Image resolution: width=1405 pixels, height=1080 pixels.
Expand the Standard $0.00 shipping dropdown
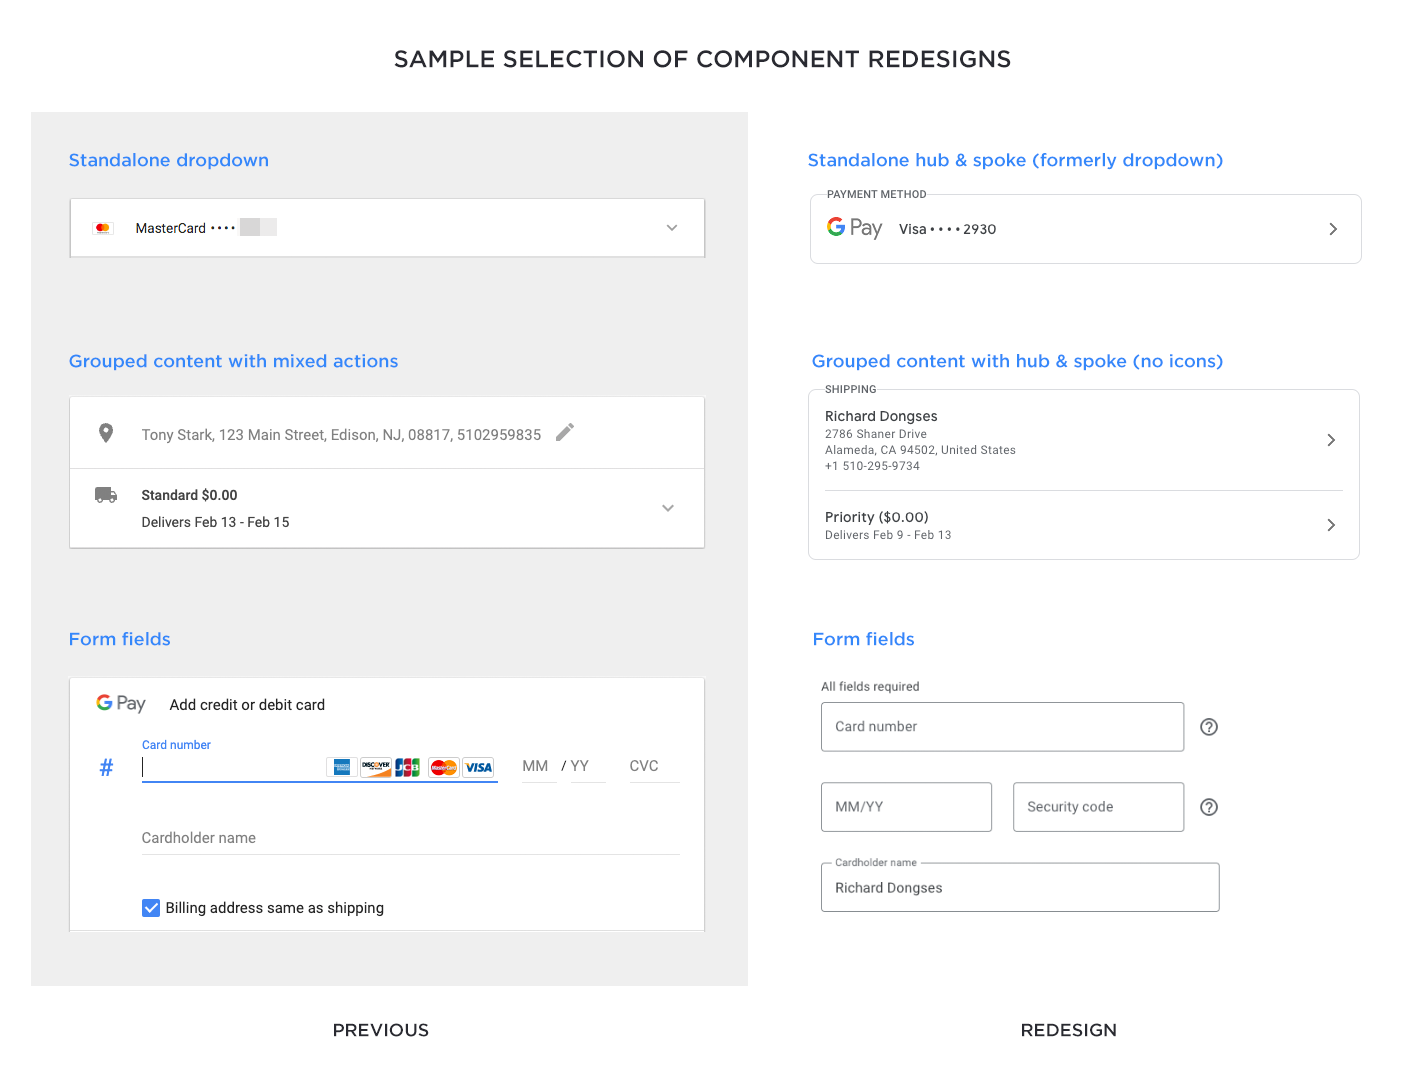click(668, 508)
